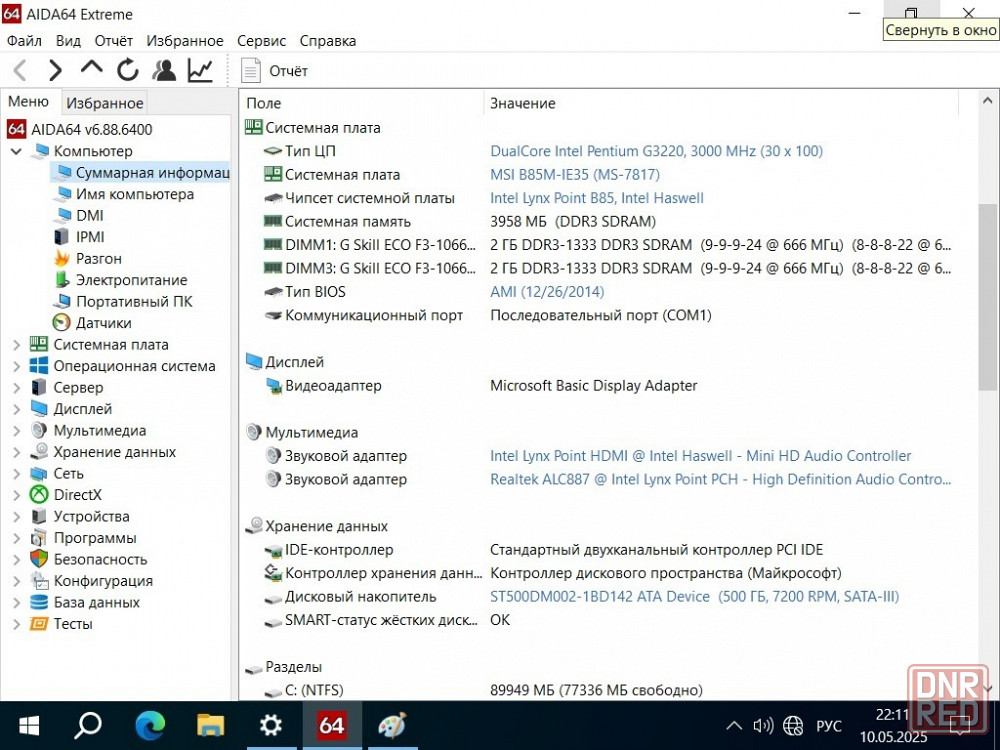The height and width of the screenshot is (750, 1000).
Task: Select the DMI tree item
Action: click(89, 216)
